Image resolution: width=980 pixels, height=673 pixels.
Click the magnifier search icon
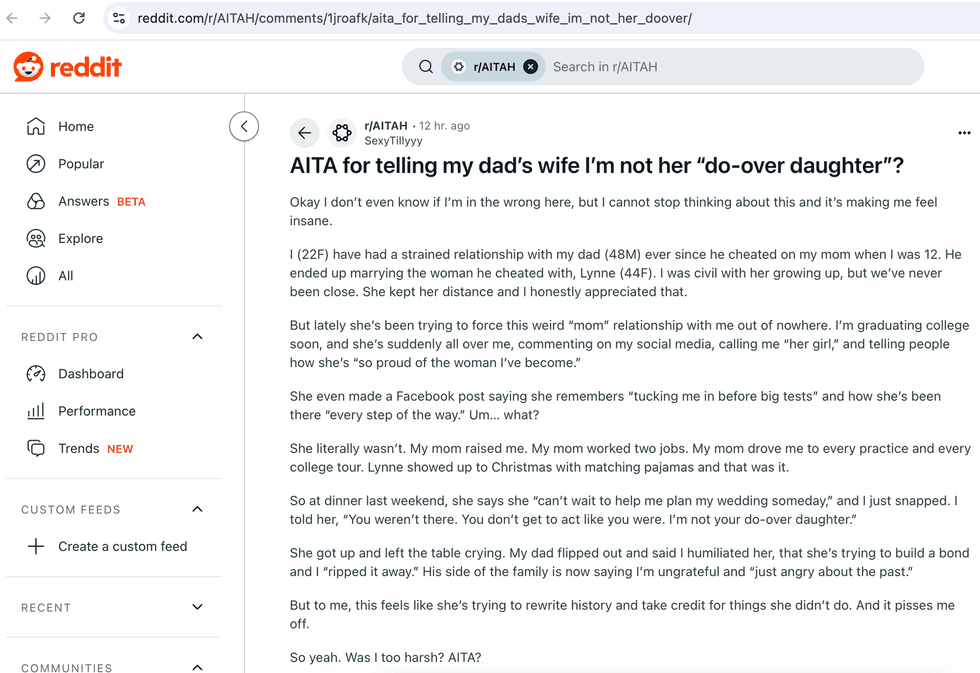click(426, 67)
